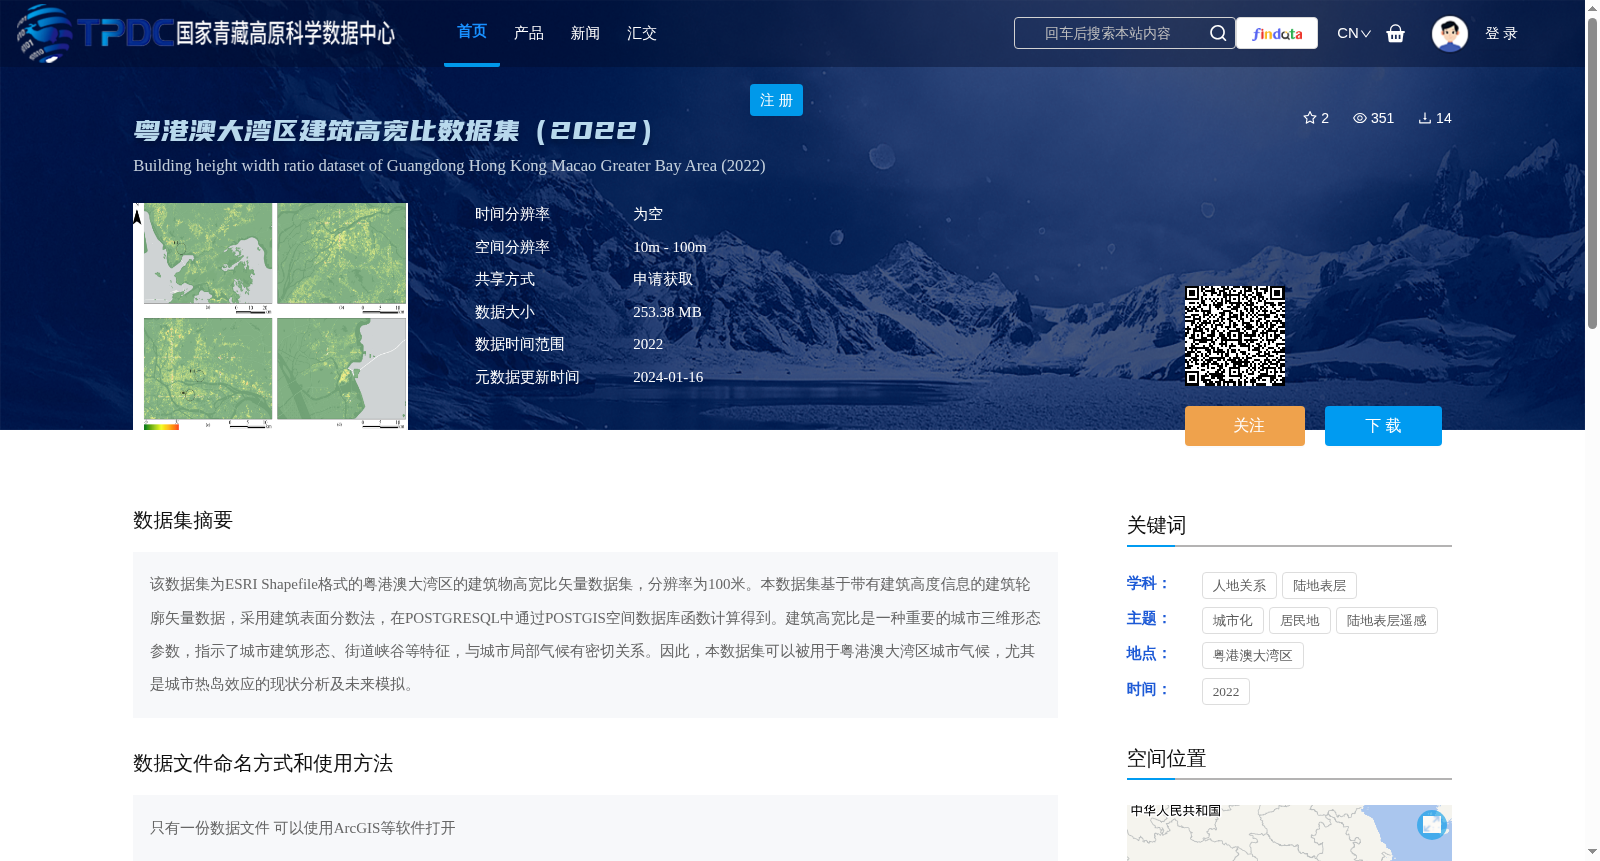Click the map labeled 中华人民共和国

point(1289,833)
